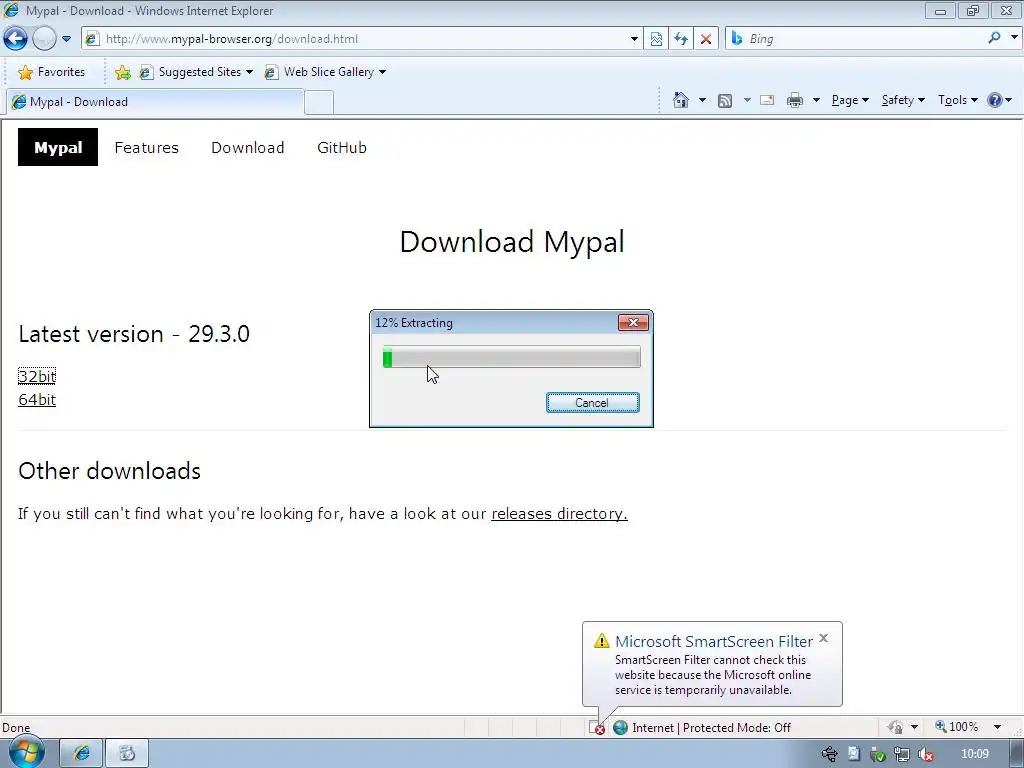Click the Read Mail icon
This screenshot has height=768, width=1024.
coord(767,101)
